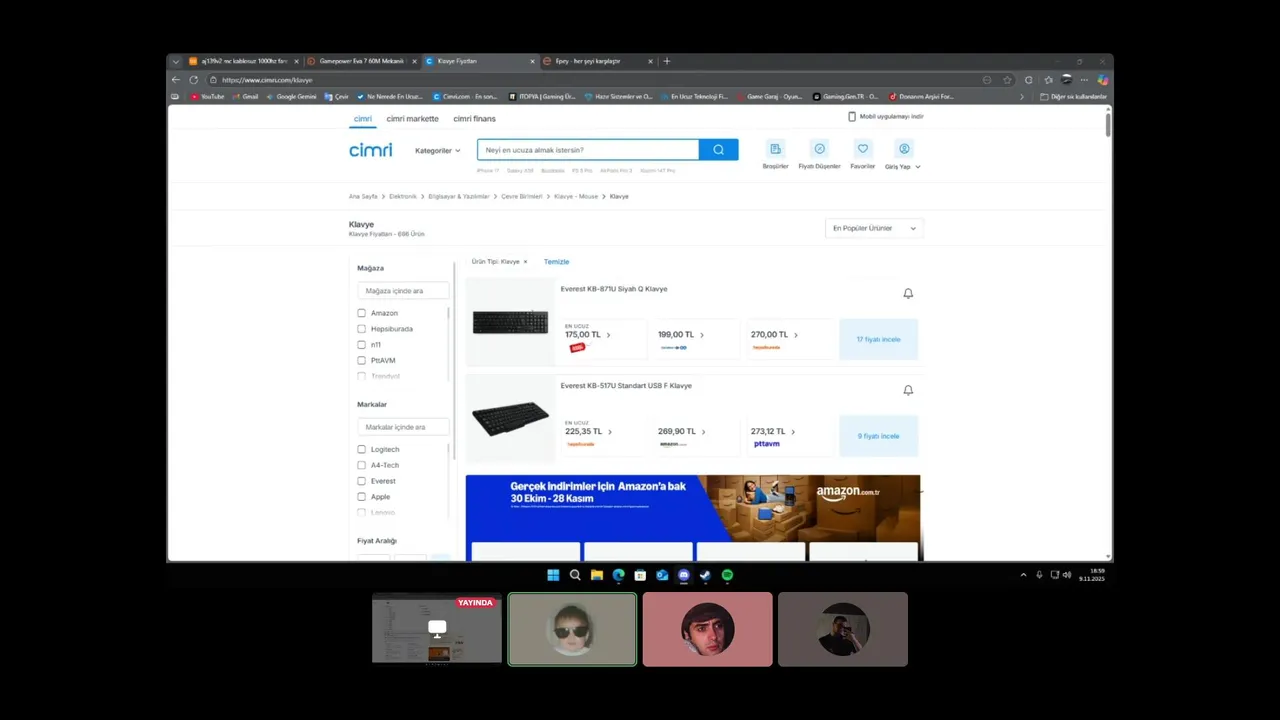Open Microsoft Edge from taskbar

point(618,575)
